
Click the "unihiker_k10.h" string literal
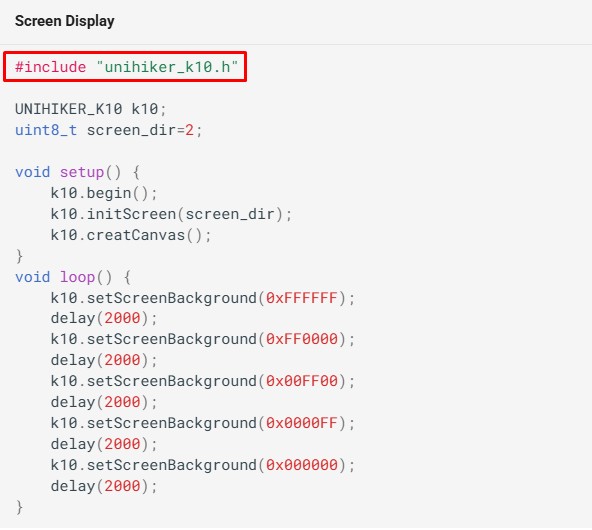point(167,67)
